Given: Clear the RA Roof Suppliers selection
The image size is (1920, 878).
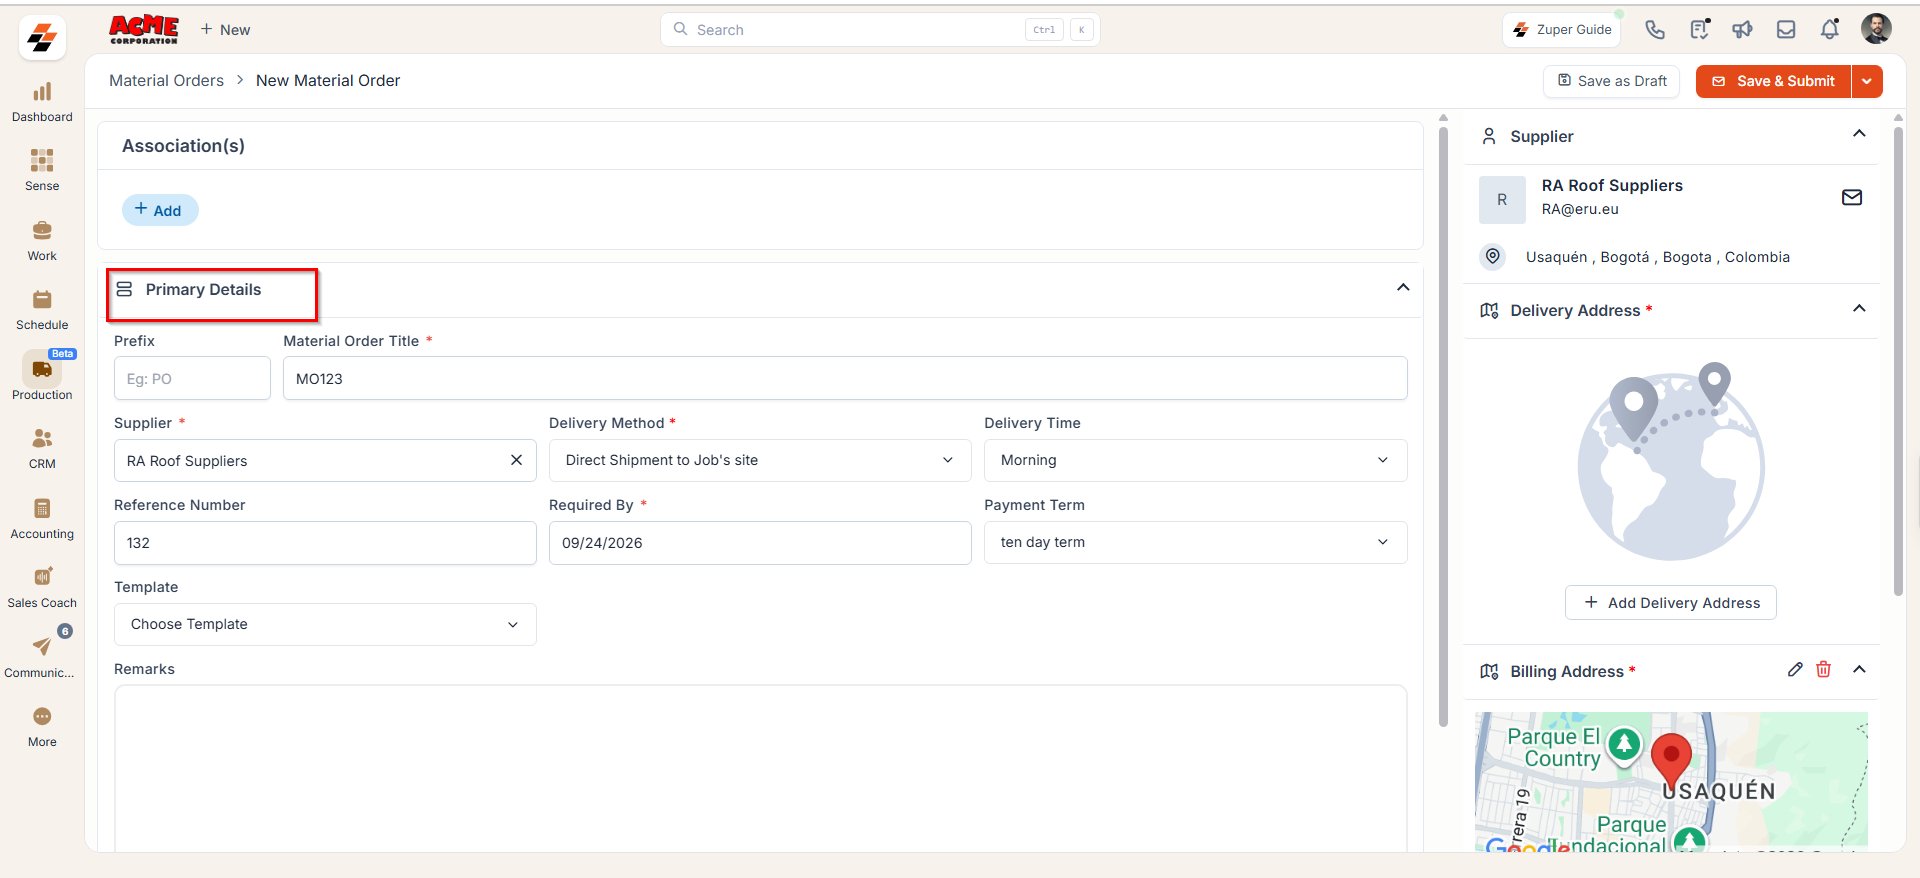Looking at the screenshot, I should [x=516, y=460].
